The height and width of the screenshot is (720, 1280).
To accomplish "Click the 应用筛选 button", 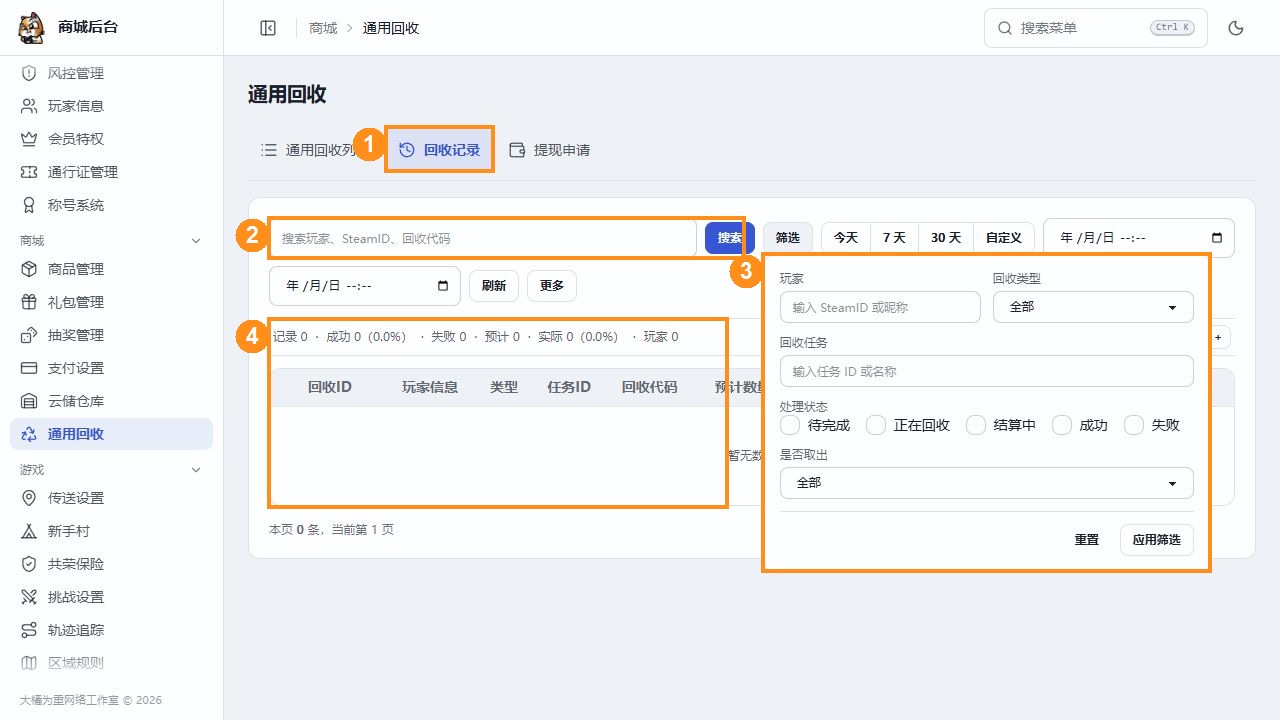I will [1156, 540].
